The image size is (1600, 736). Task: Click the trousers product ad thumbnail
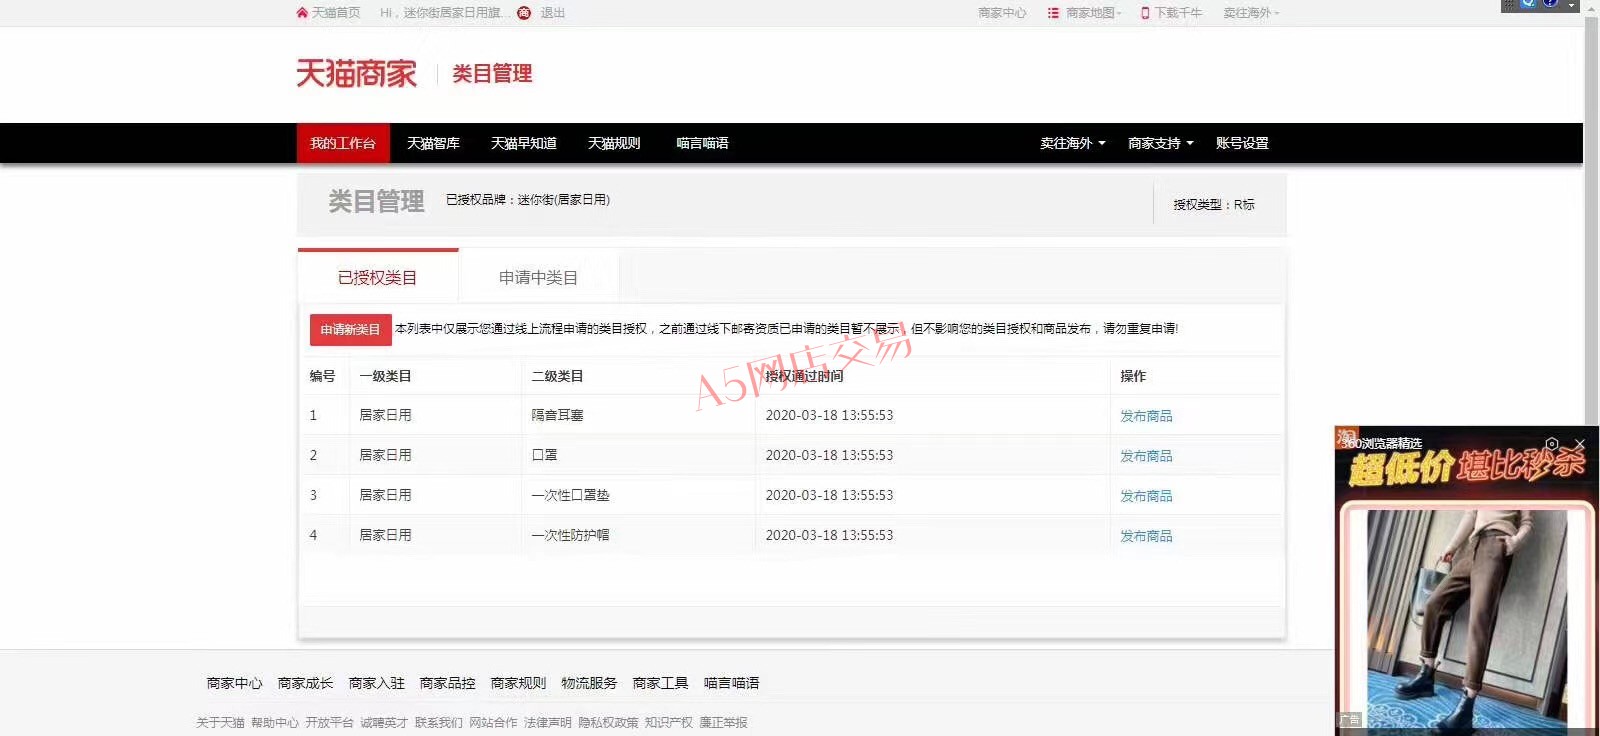coord(1466,617)
